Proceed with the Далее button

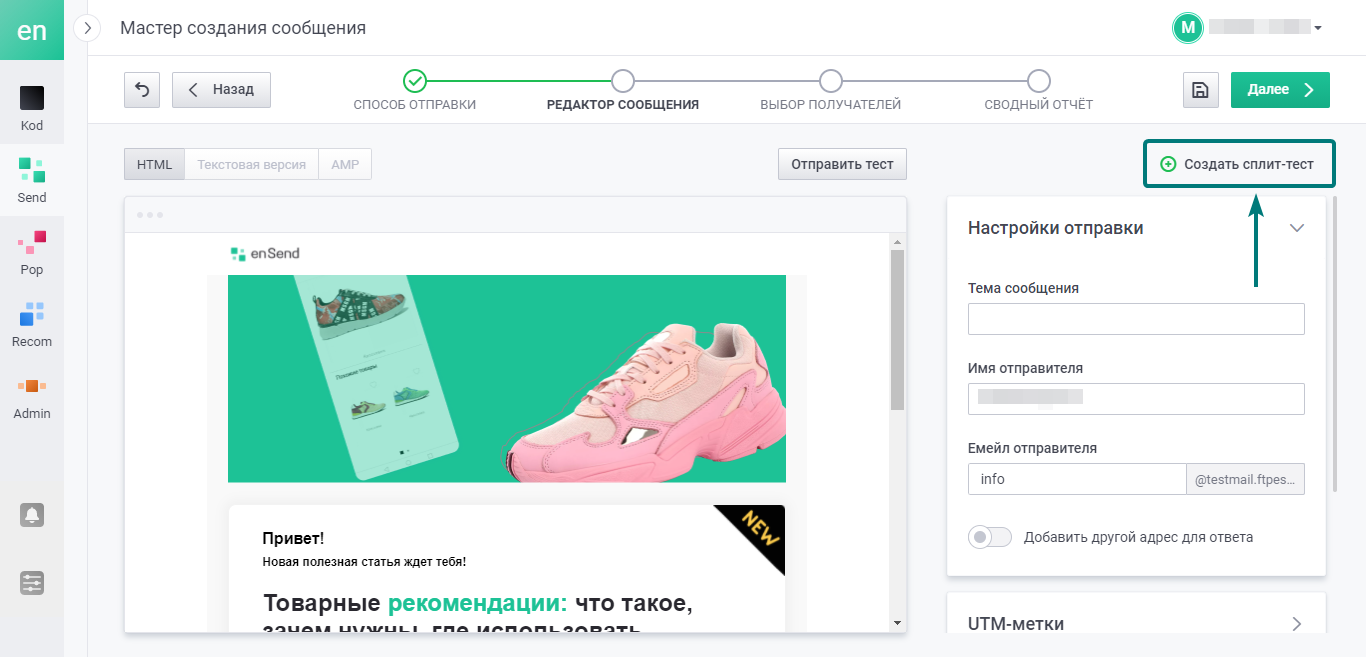[x=1280, y=89]
